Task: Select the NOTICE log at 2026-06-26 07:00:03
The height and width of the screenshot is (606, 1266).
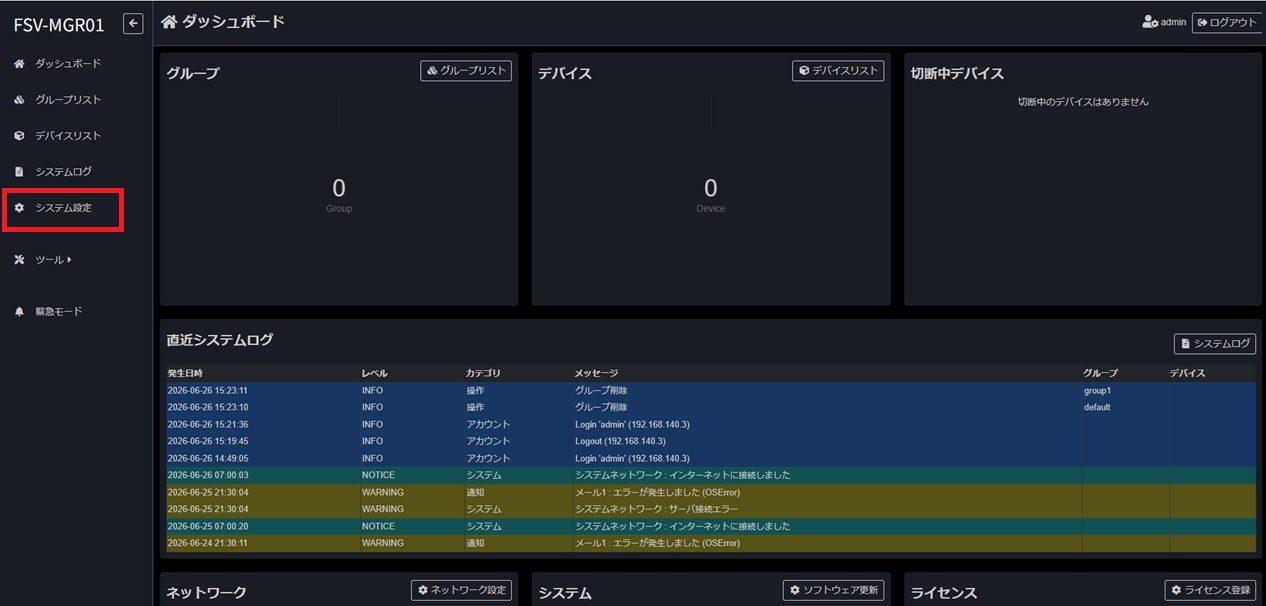Action: (x=711, y=475)
